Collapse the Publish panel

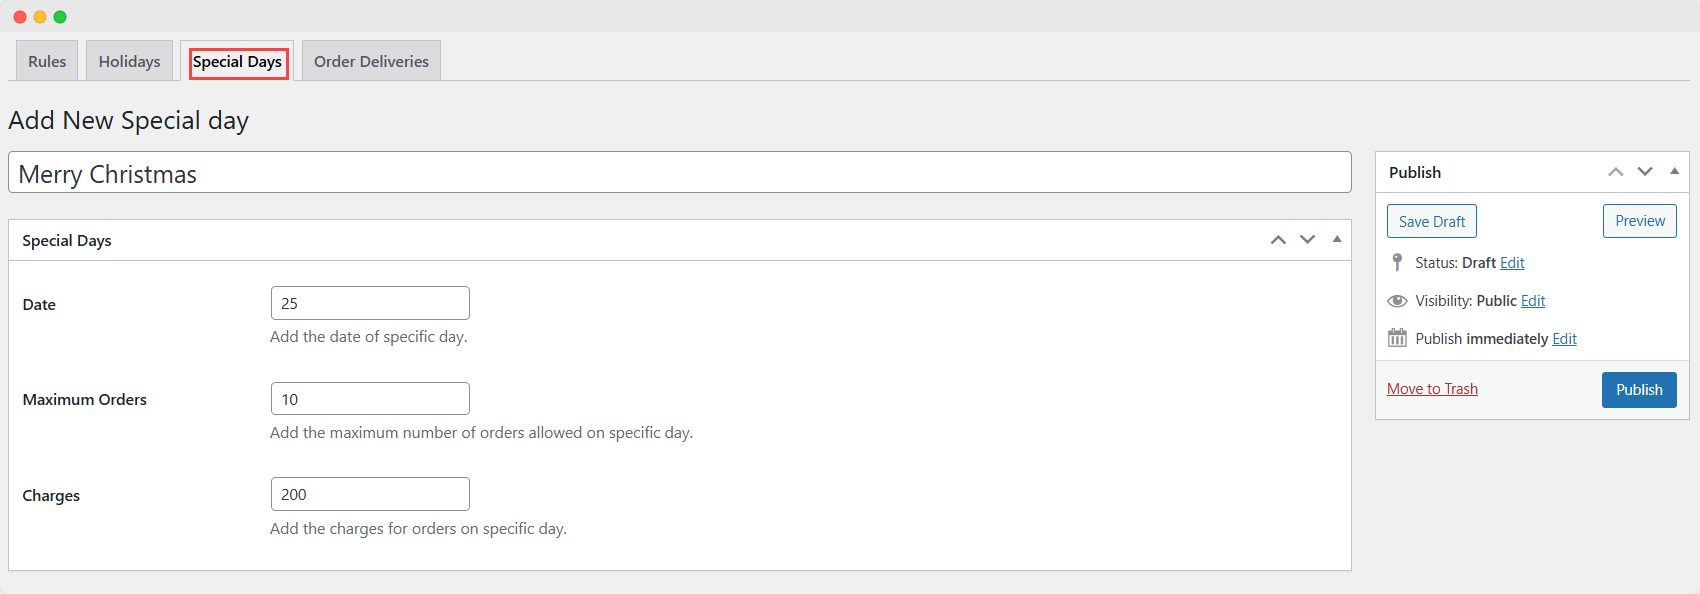pyautogui.click(x=1674, y=171)
